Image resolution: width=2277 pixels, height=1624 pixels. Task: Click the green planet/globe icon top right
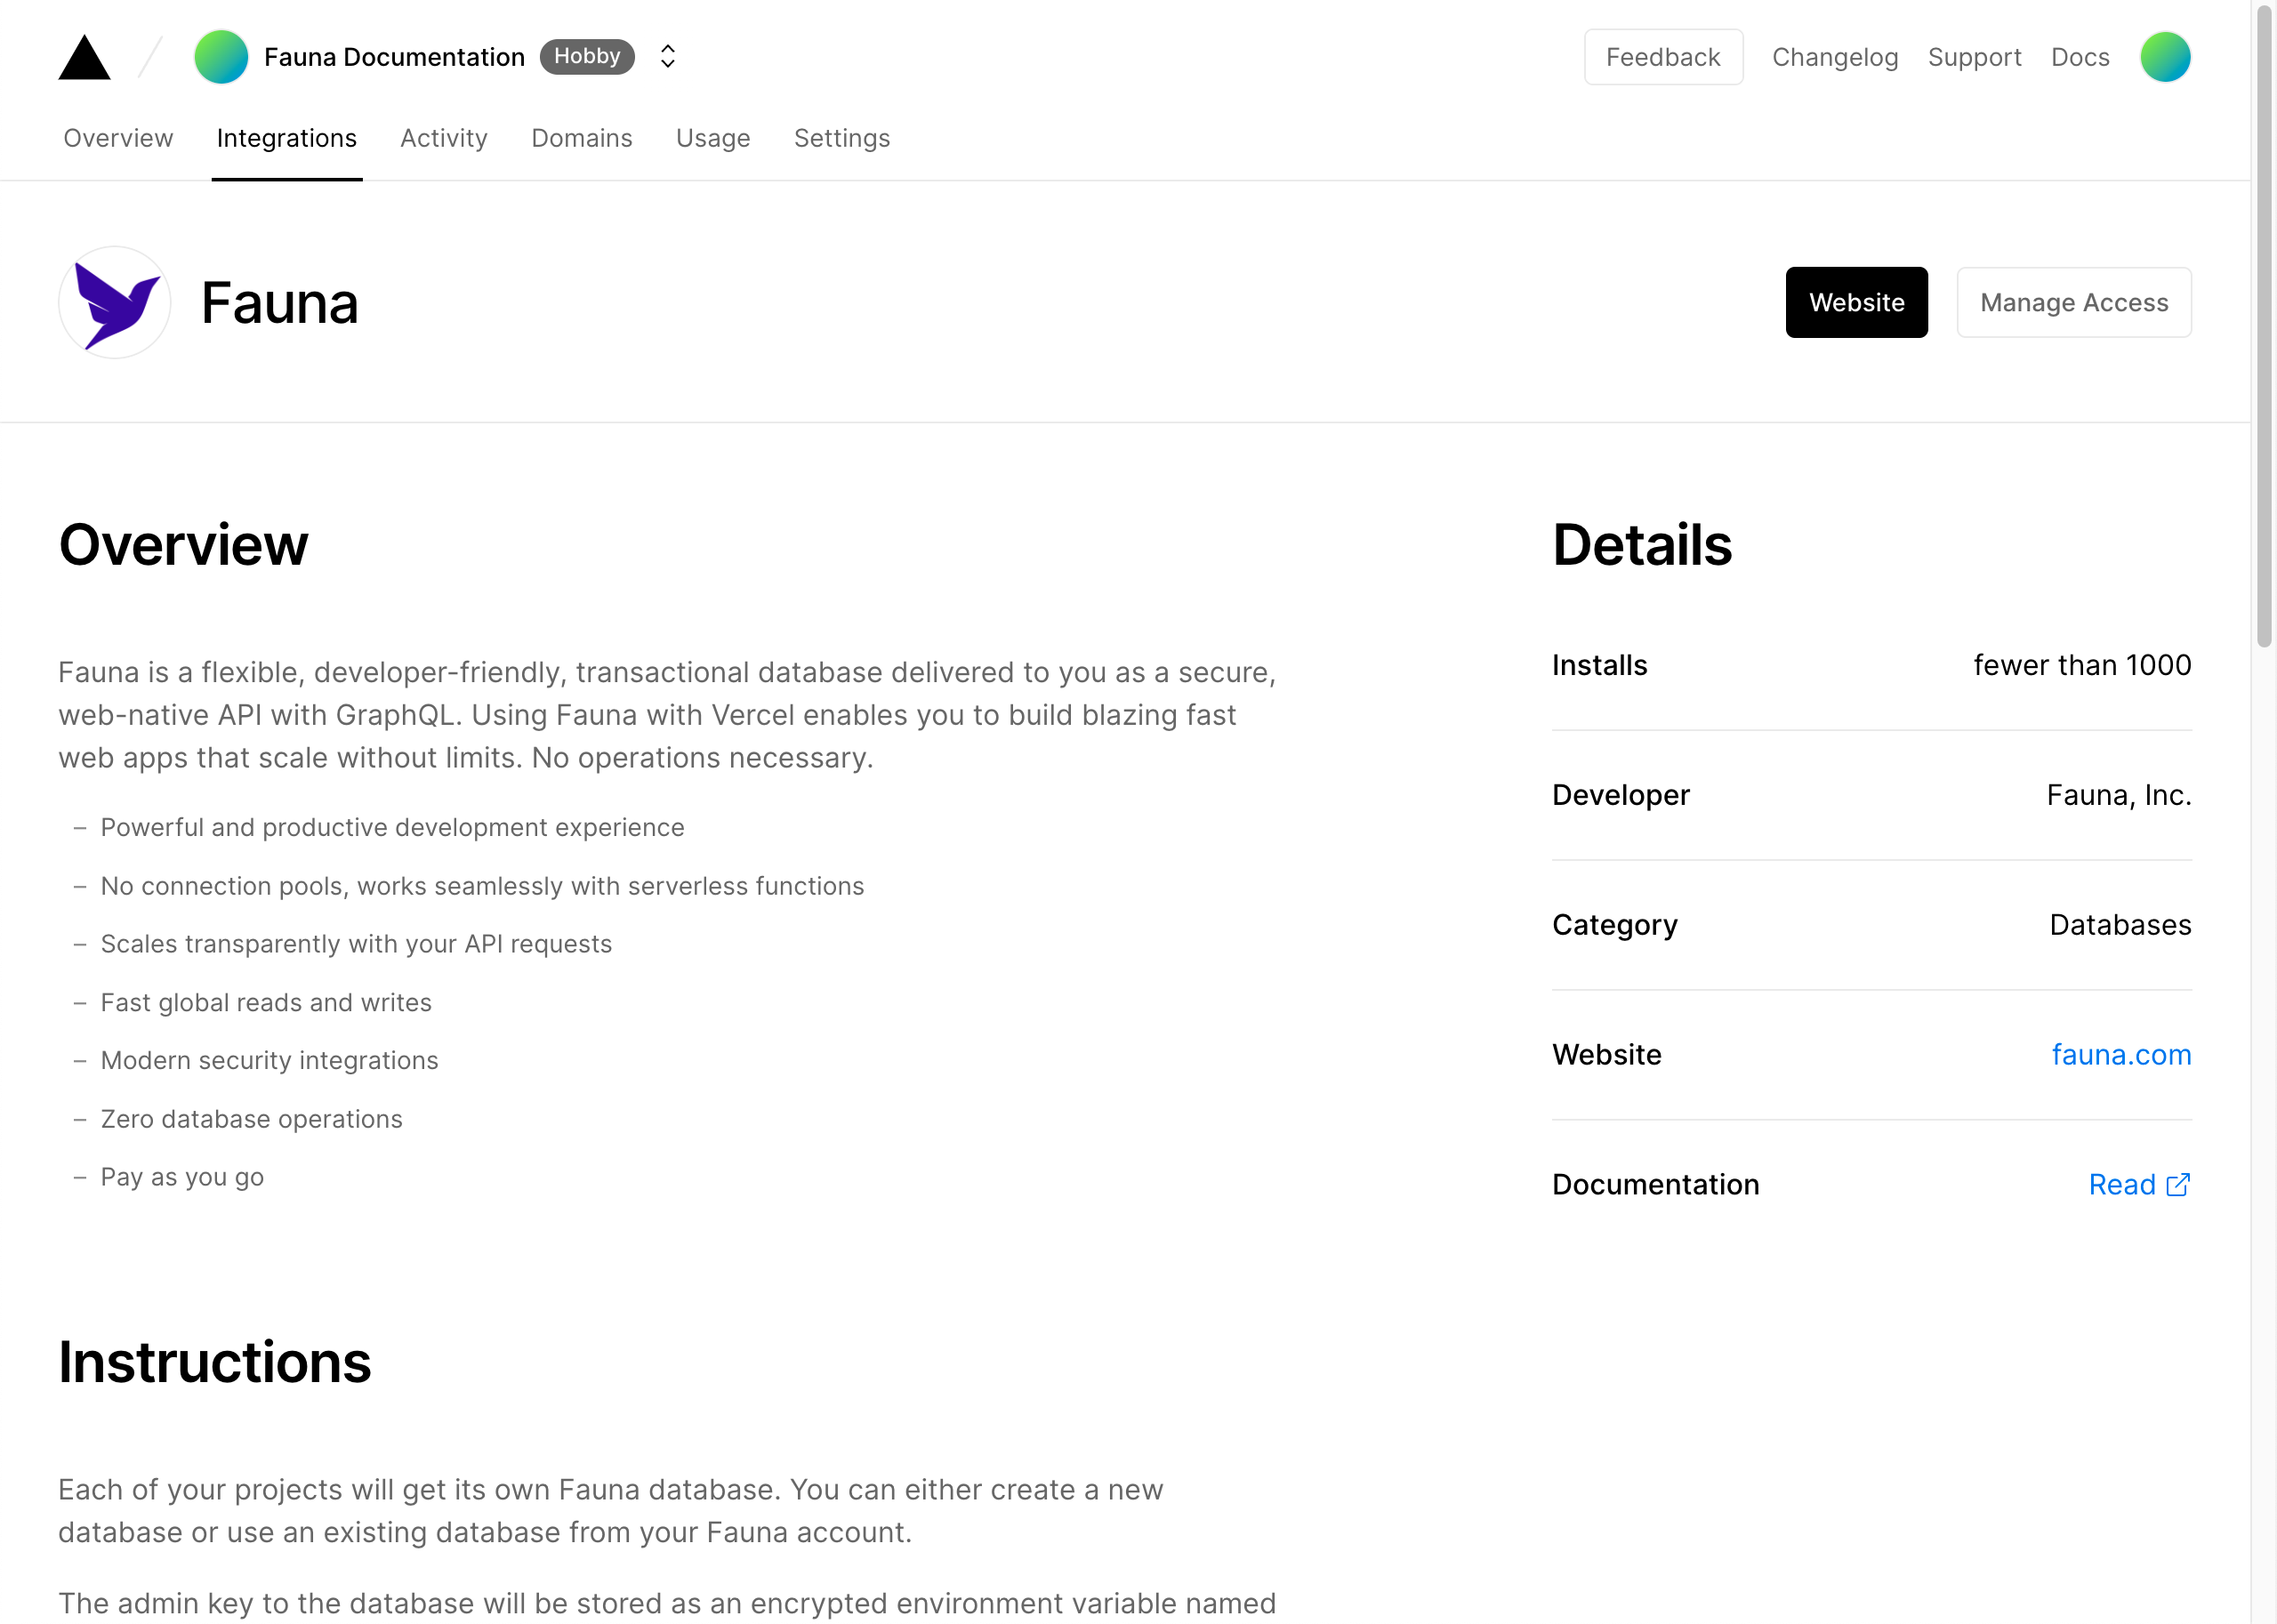(x=2167, y=56)
